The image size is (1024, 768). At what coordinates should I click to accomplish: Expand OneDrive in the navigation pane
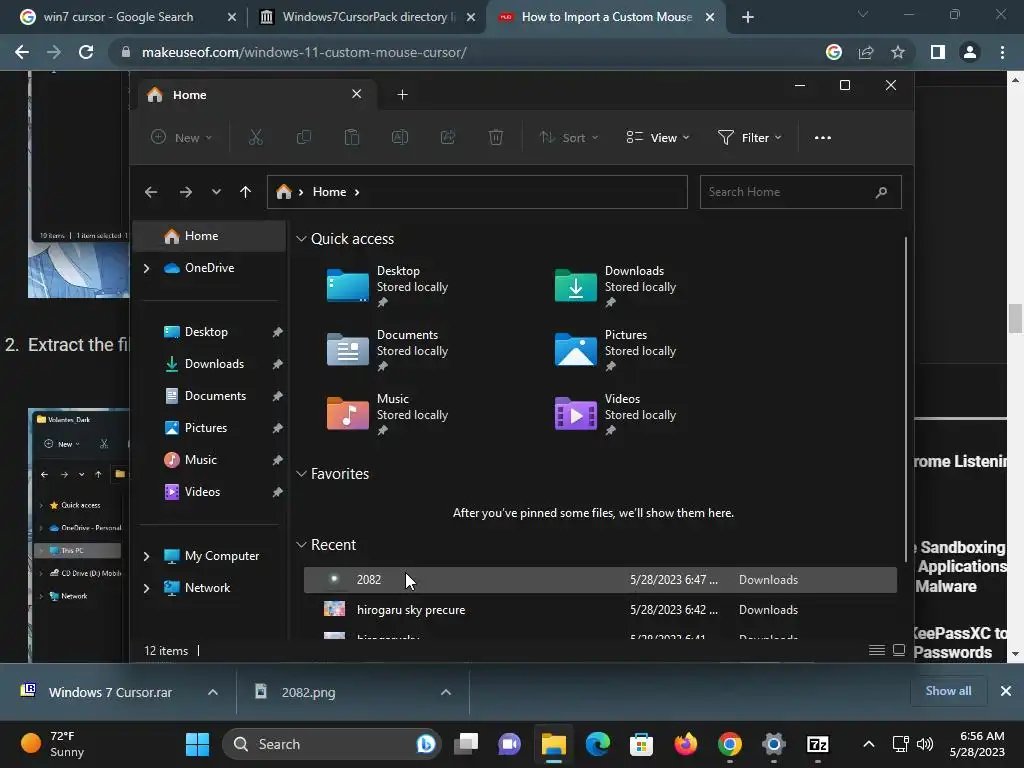pyautogui.click(x=146, y=268)
